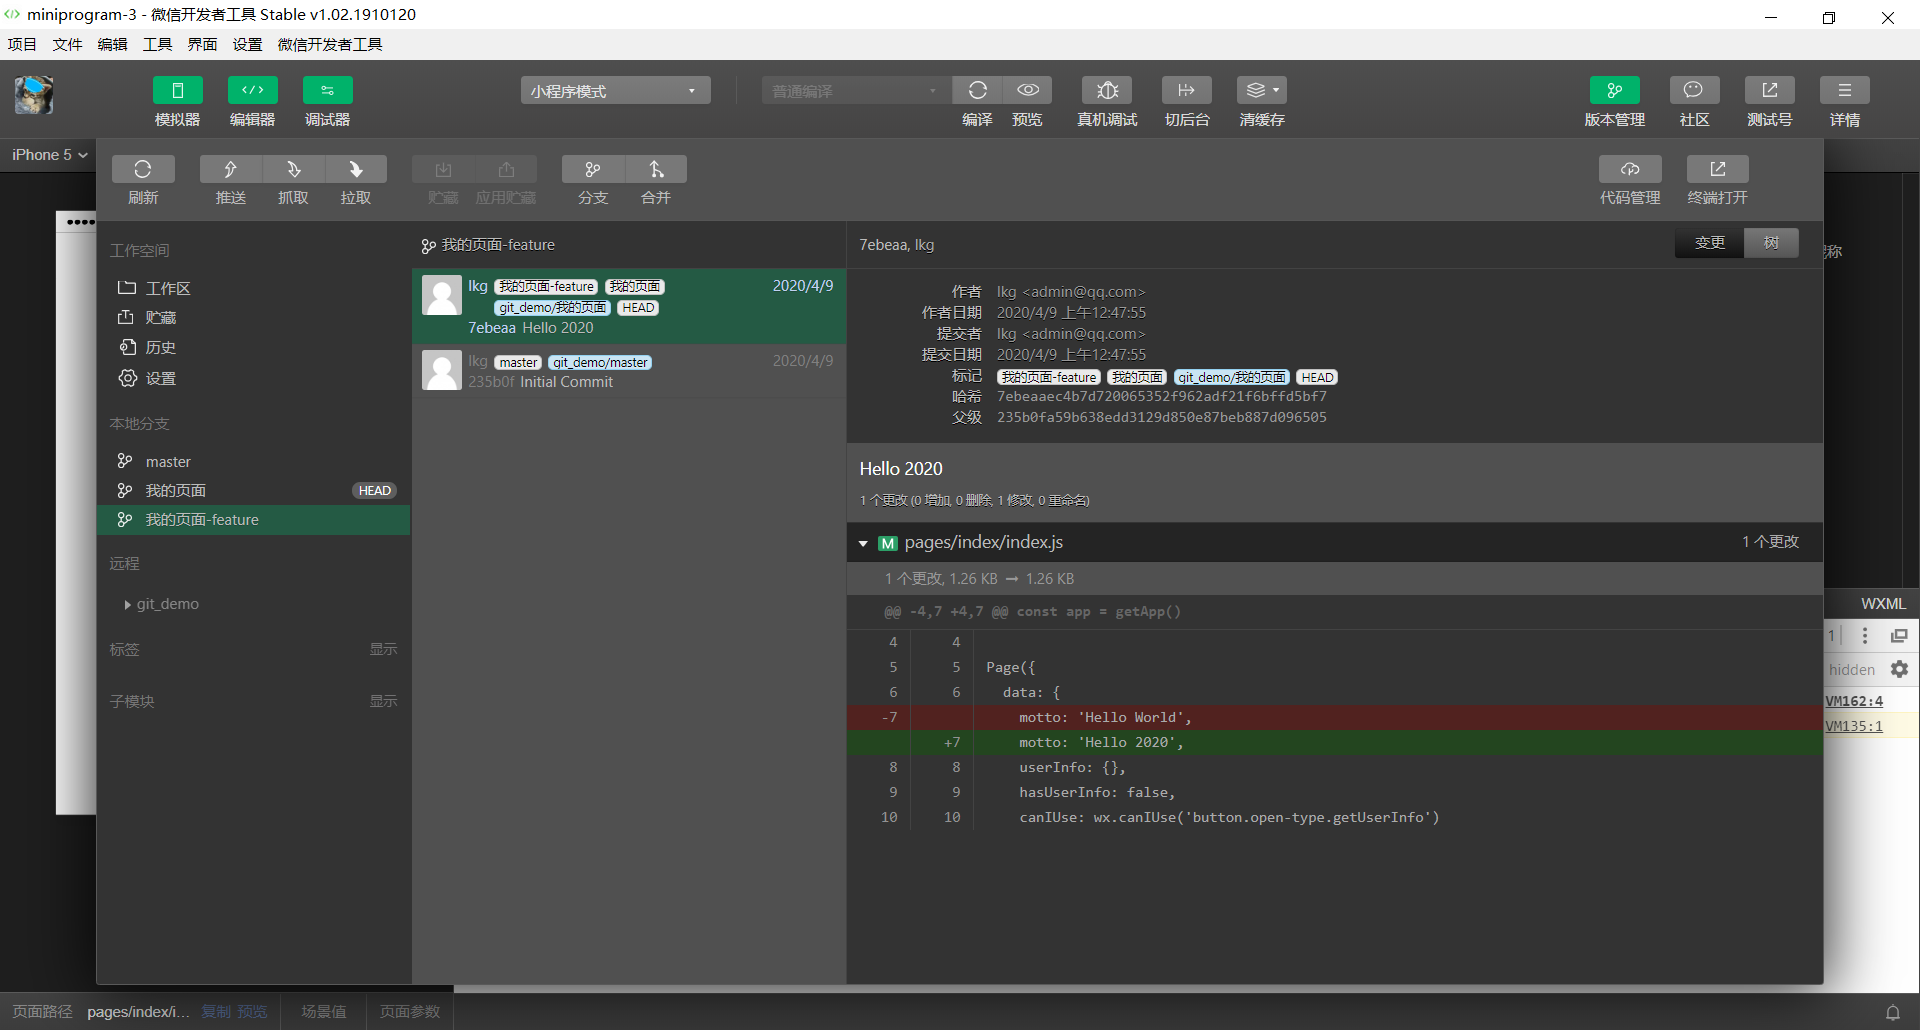Viewport: 1920px width, 1030px height.
Task: Open the 工具 menu
Action: (157, 44)
